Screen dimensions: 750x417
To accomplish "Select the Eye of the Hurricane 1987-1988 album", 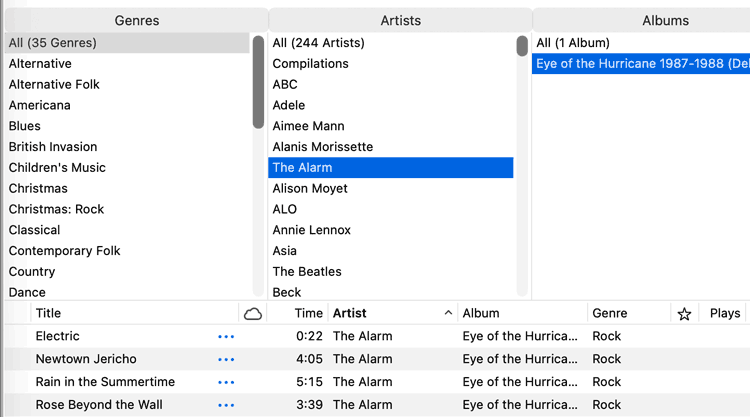I will 641,64.
